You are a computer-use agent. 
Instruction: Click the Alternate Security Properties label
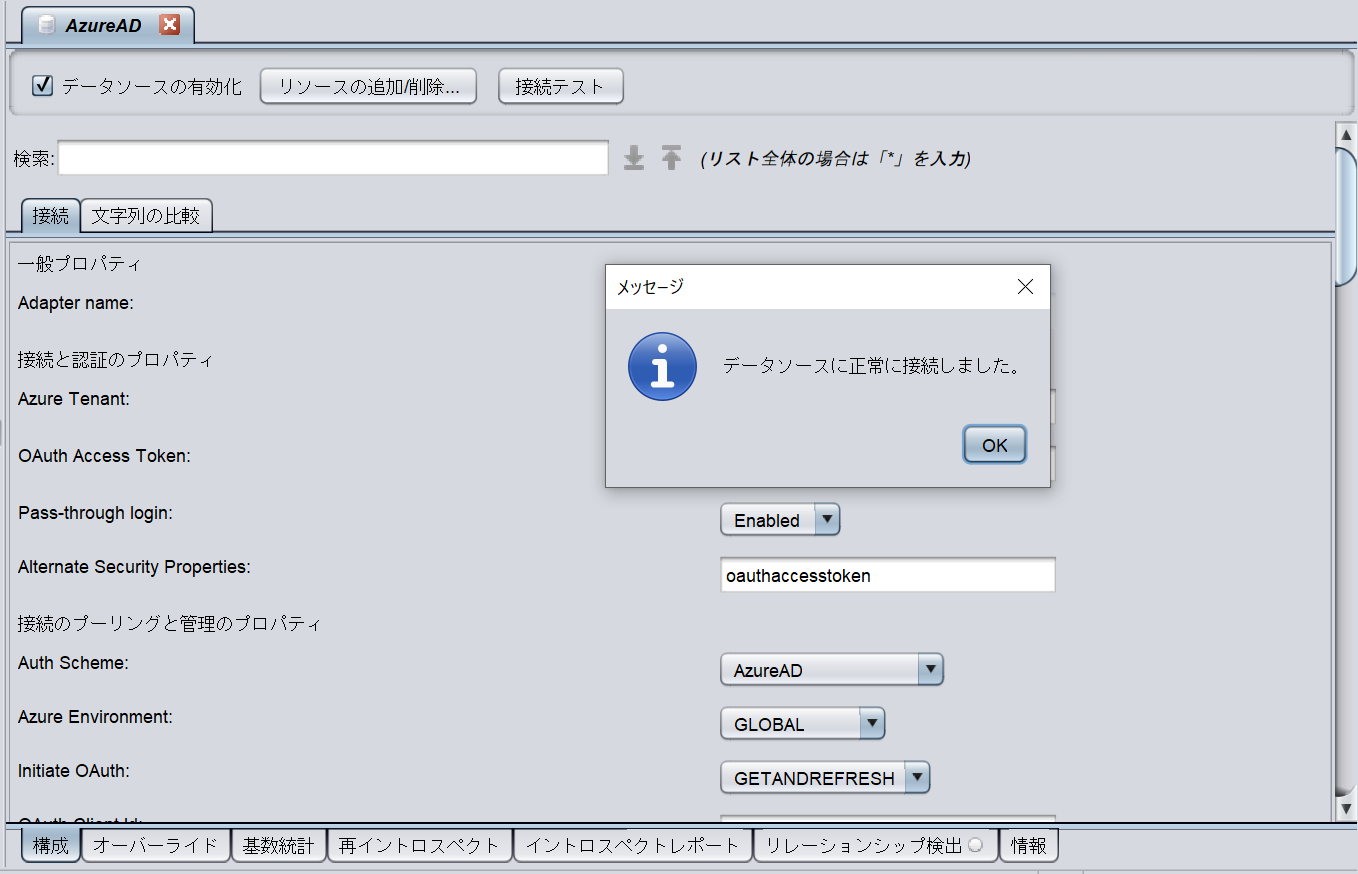[134, 567]
